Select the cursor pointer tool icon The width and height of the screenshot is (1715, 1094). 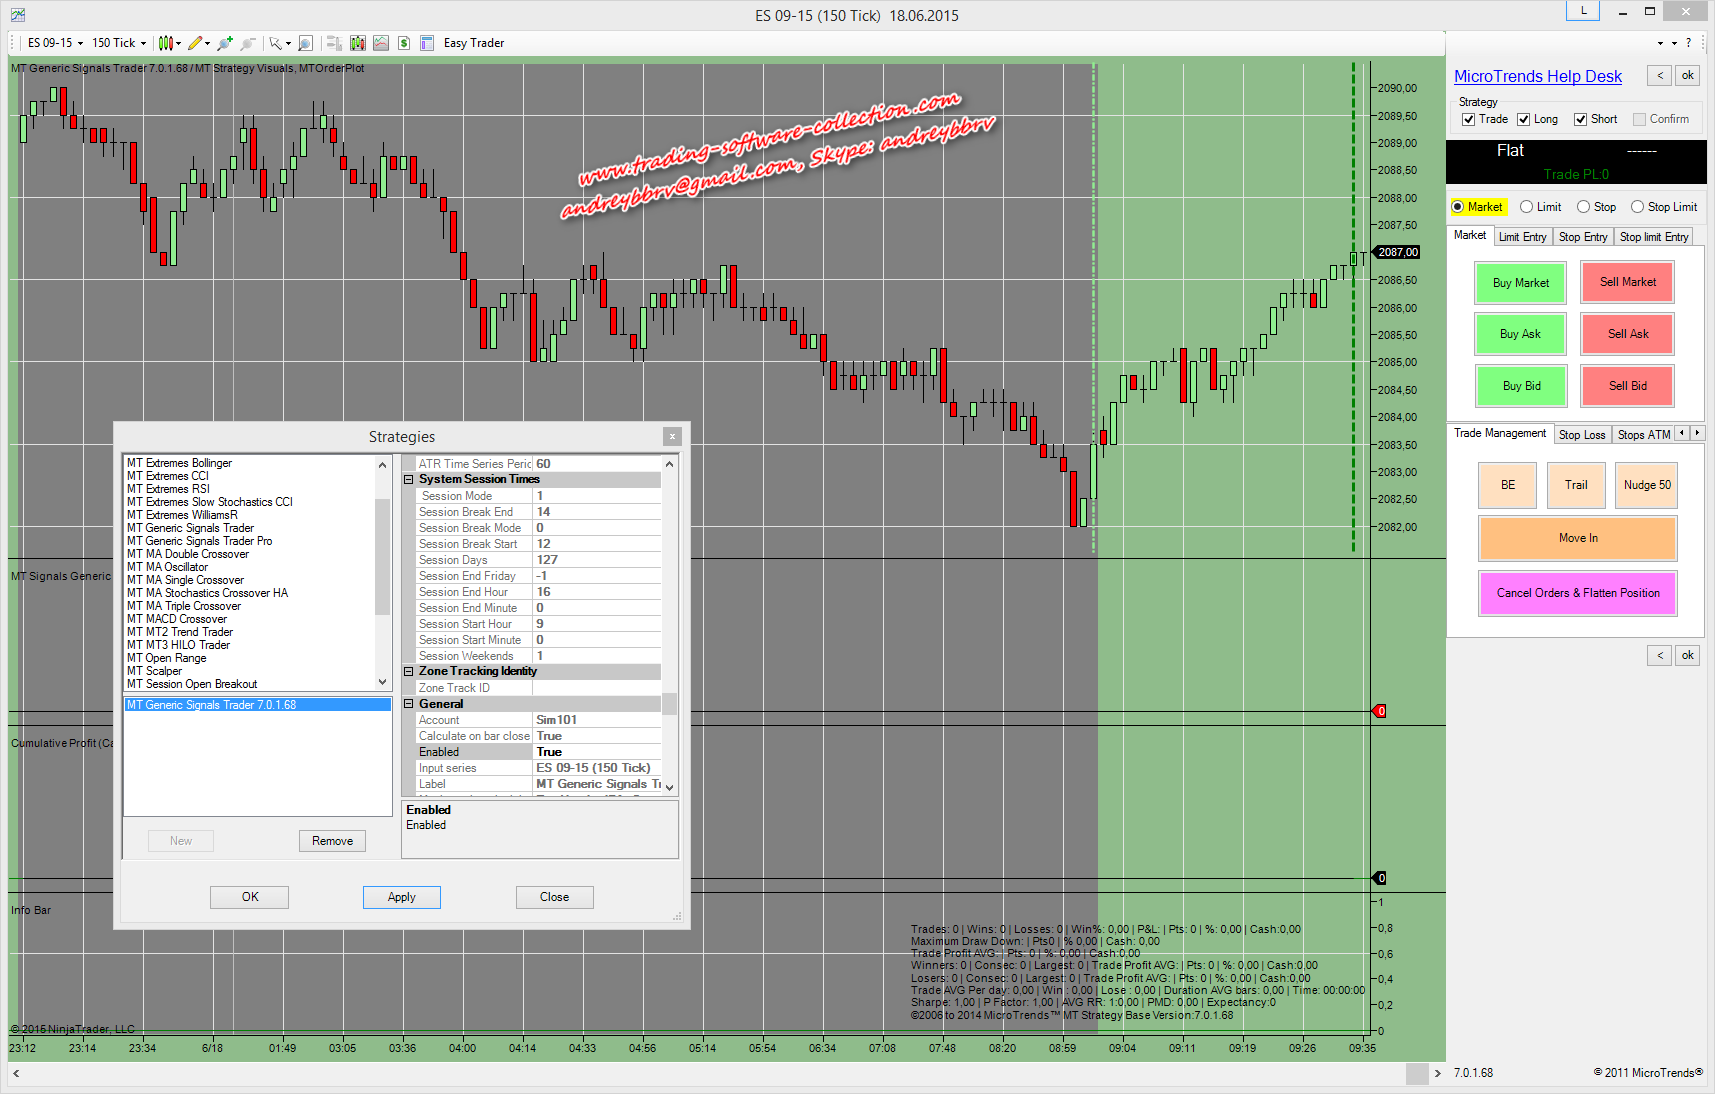[x=275, y=43]
